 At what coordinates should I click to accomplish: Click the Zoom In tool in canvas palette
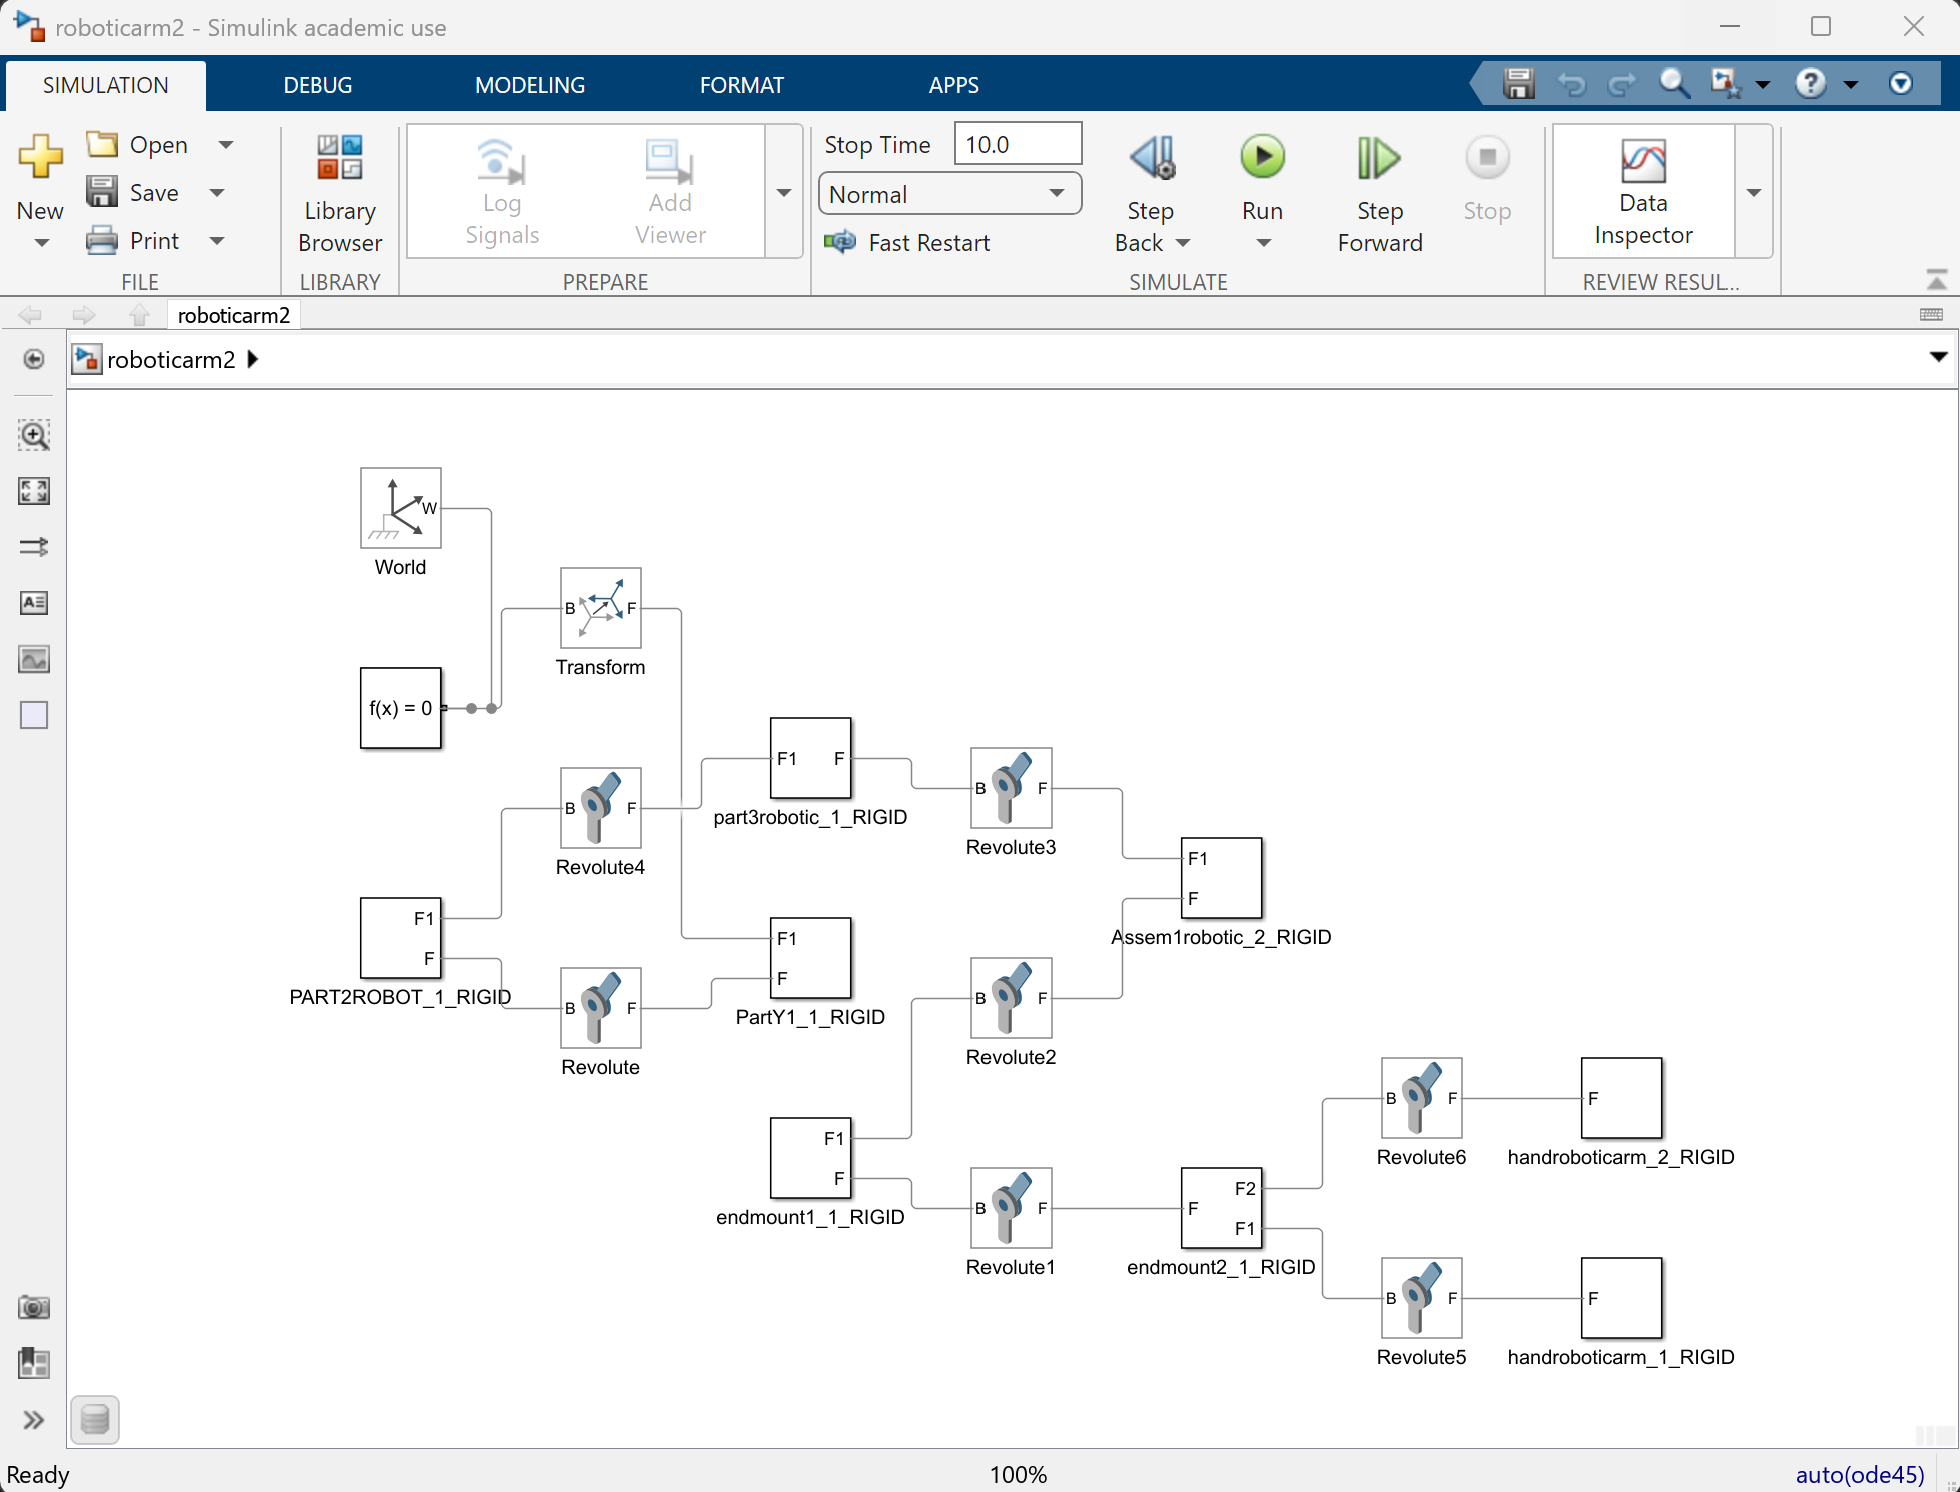point(34,435)
